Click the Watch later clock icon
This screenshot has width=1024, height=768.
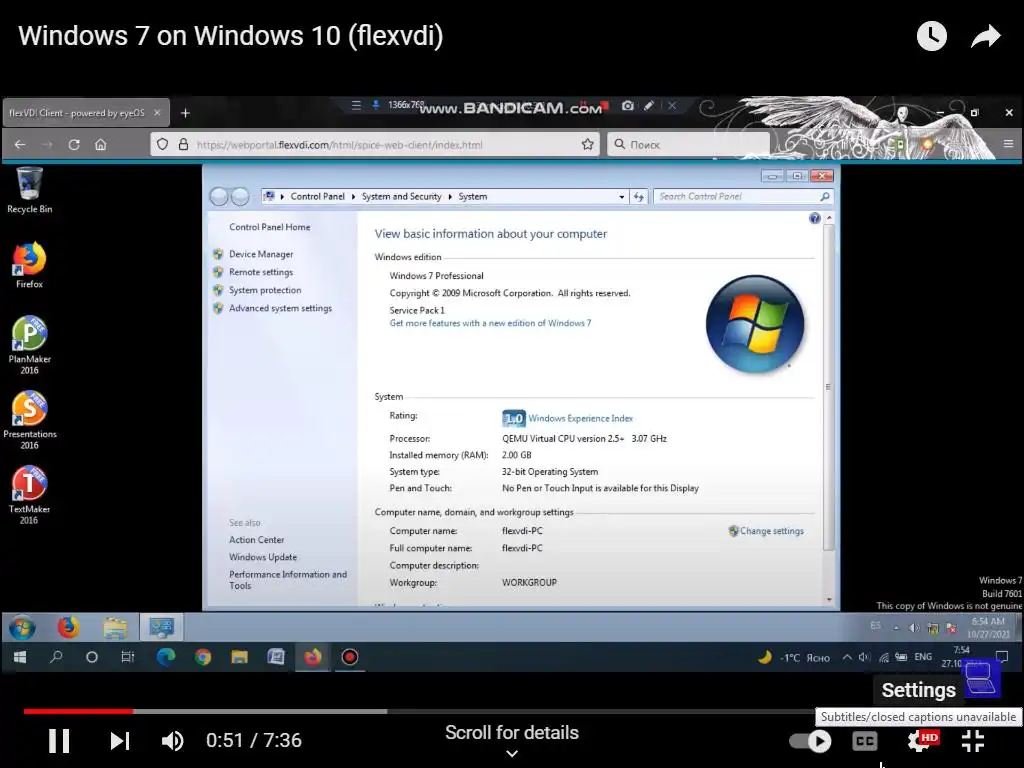[x=931, y=36]
